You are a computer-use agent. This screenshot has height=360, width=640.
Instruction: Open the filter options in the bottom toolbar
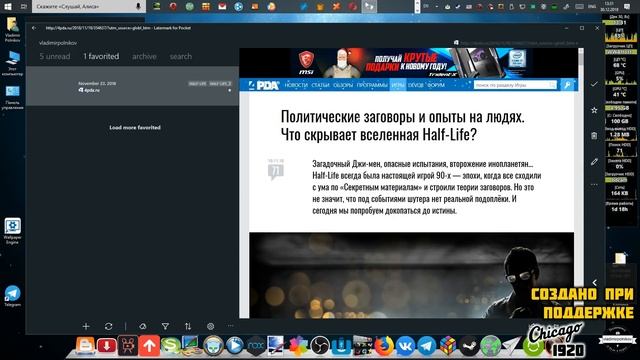(x=165, y=326)
